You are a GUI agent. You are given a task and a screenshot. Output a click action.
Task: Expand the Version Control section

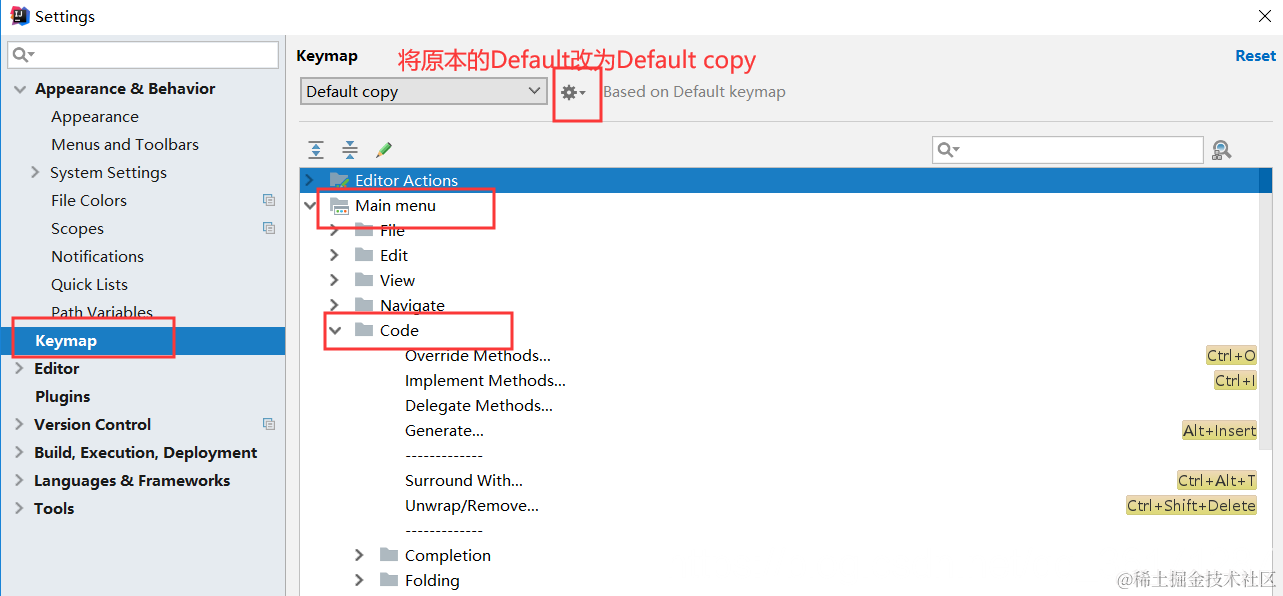19,424
